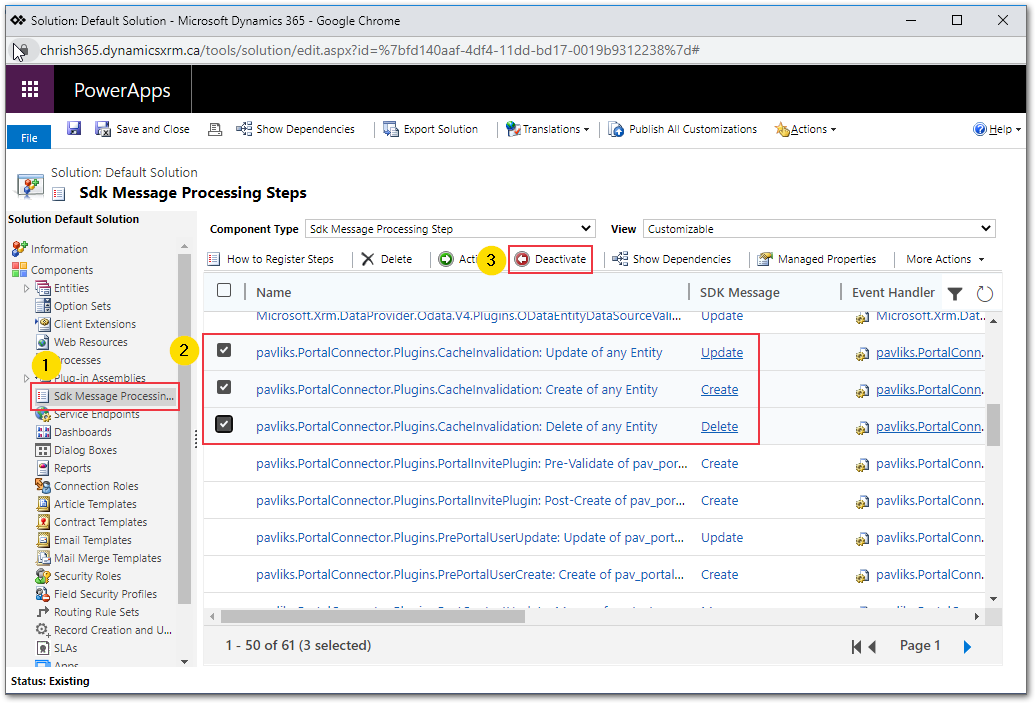Click How to Register Steps
This screenshot has width=1036, height=704.
point(270,259)
